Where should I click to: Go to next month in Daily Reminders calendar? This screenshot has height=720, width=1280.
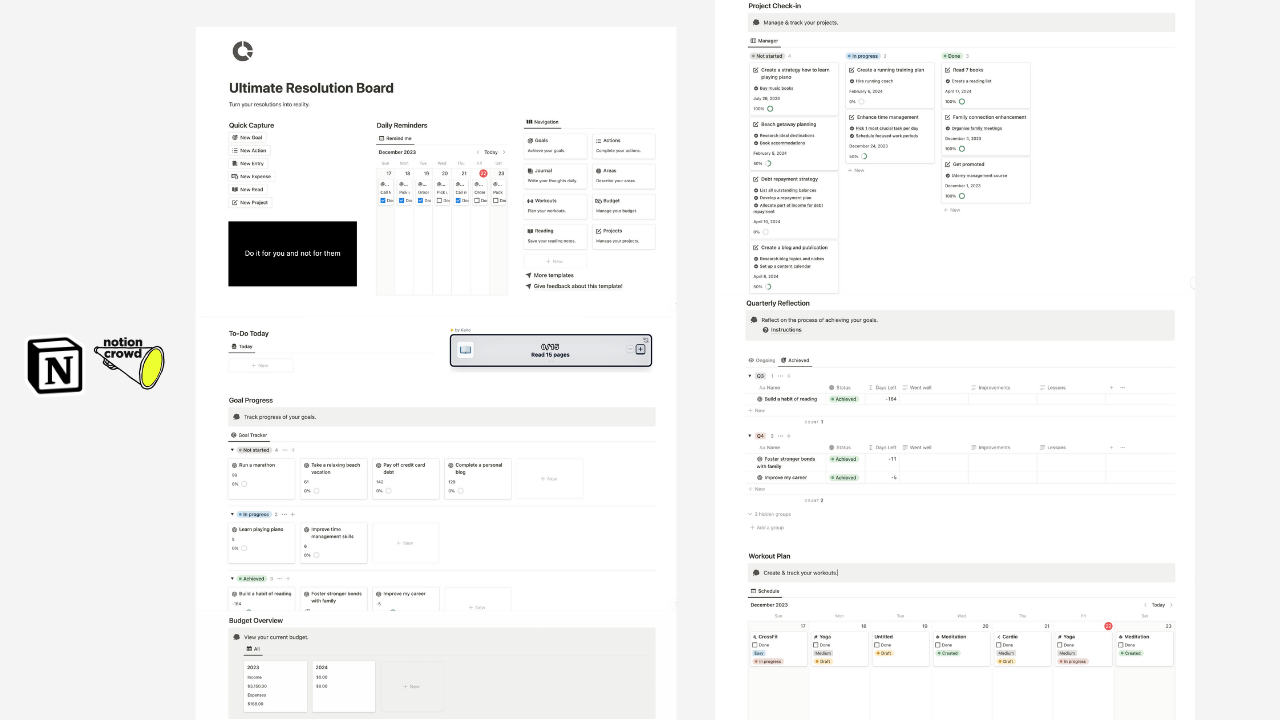(x=504, y=152)
